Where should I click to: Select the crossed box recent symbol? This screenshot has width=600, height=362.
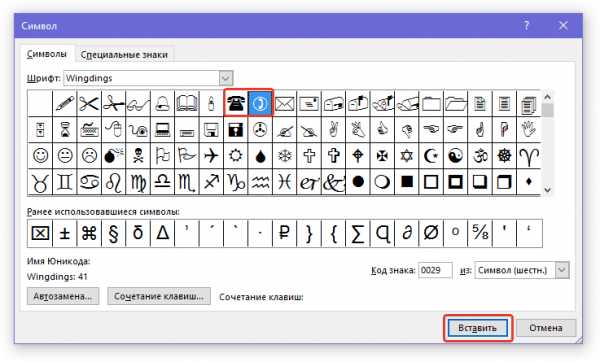point(40,233)
